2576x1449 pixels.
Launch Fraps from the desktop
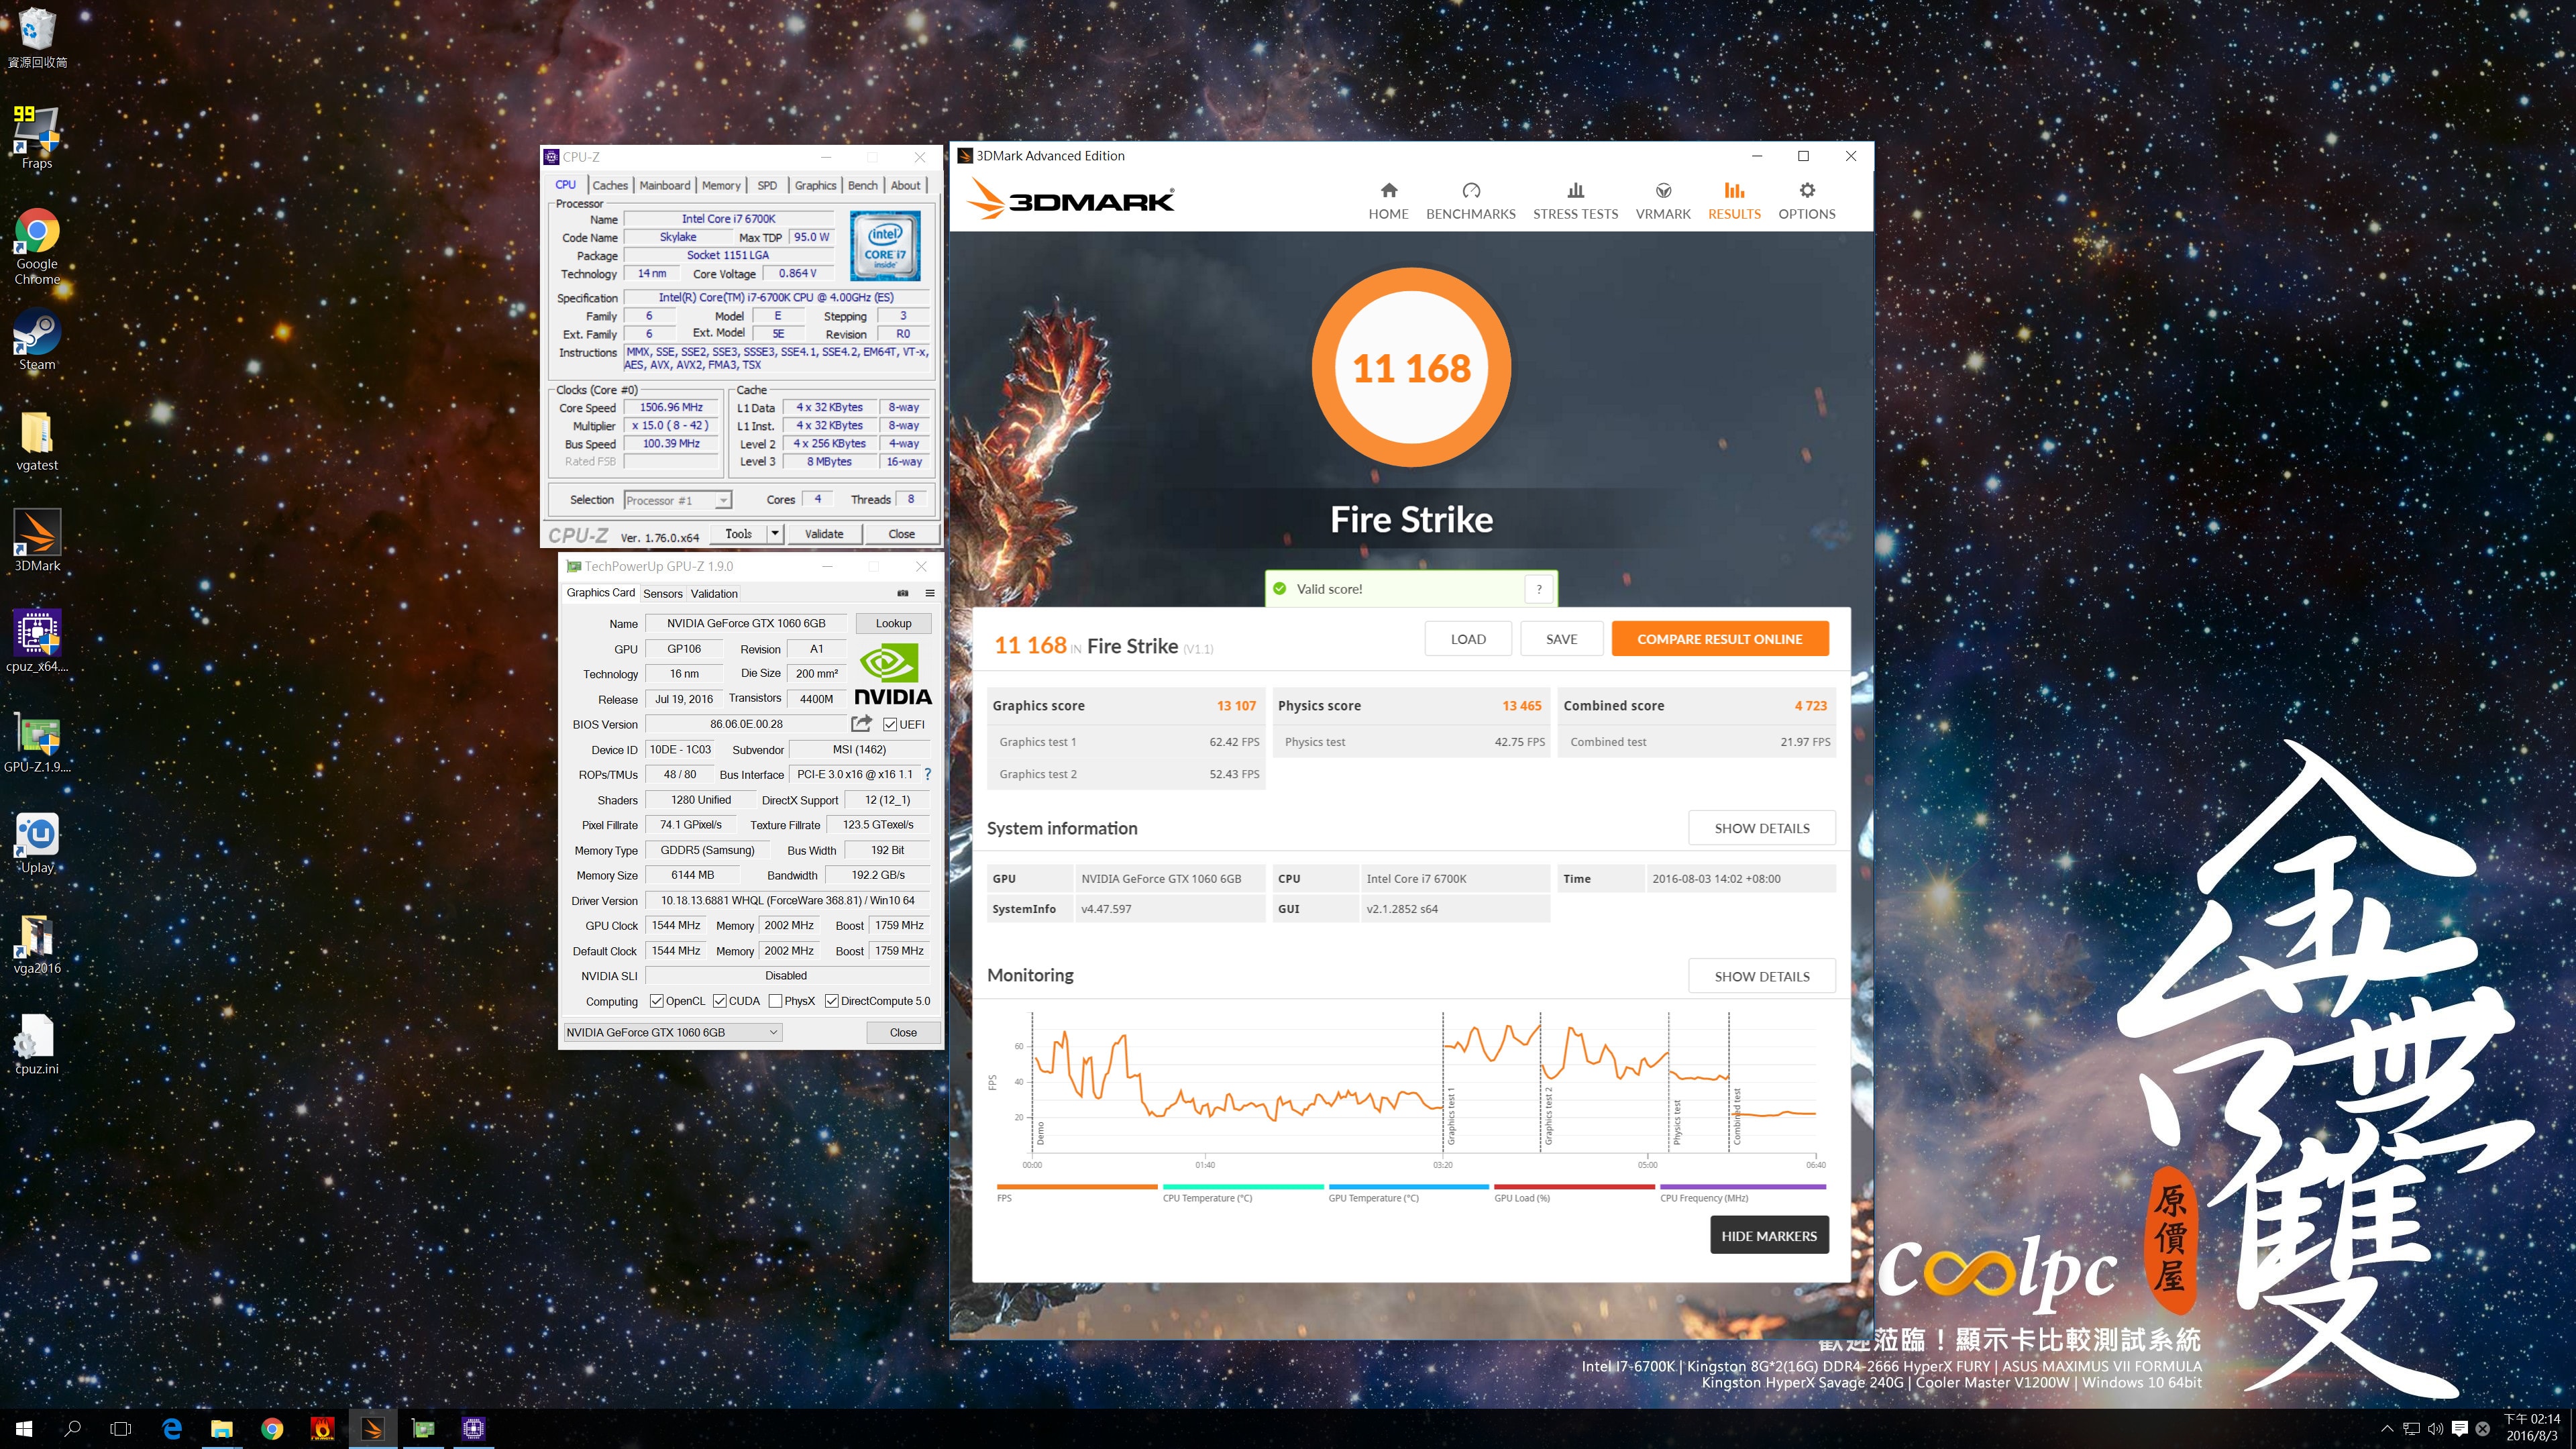[x=37, y=137]
